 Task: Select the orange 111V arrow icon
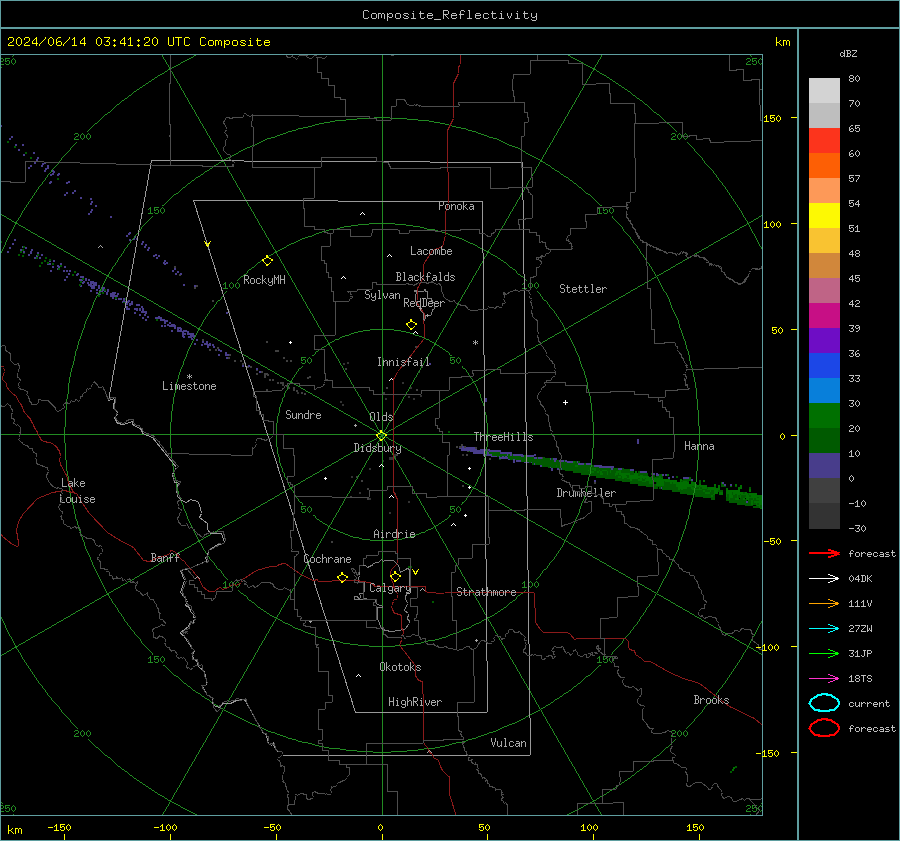(824, 603)
